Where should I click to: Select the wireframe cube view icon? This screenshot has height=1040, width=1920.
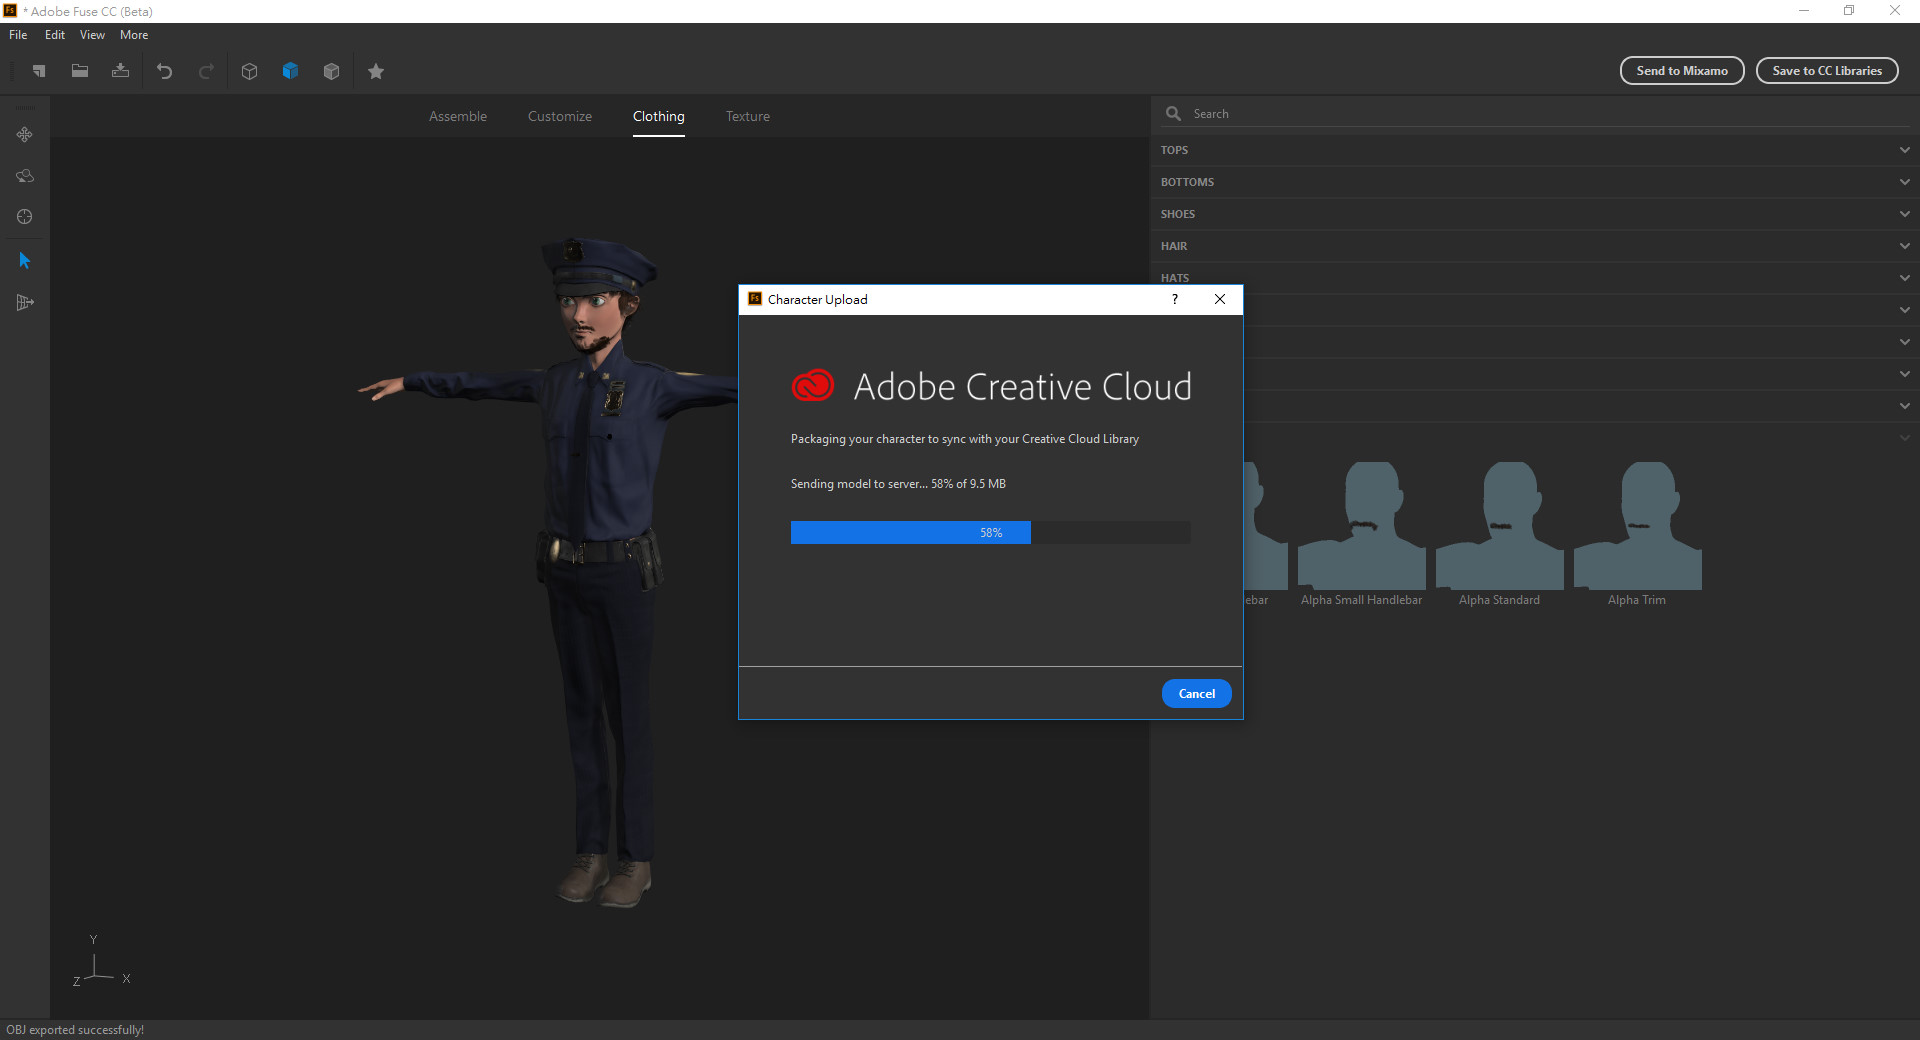(x=250, y=71)
